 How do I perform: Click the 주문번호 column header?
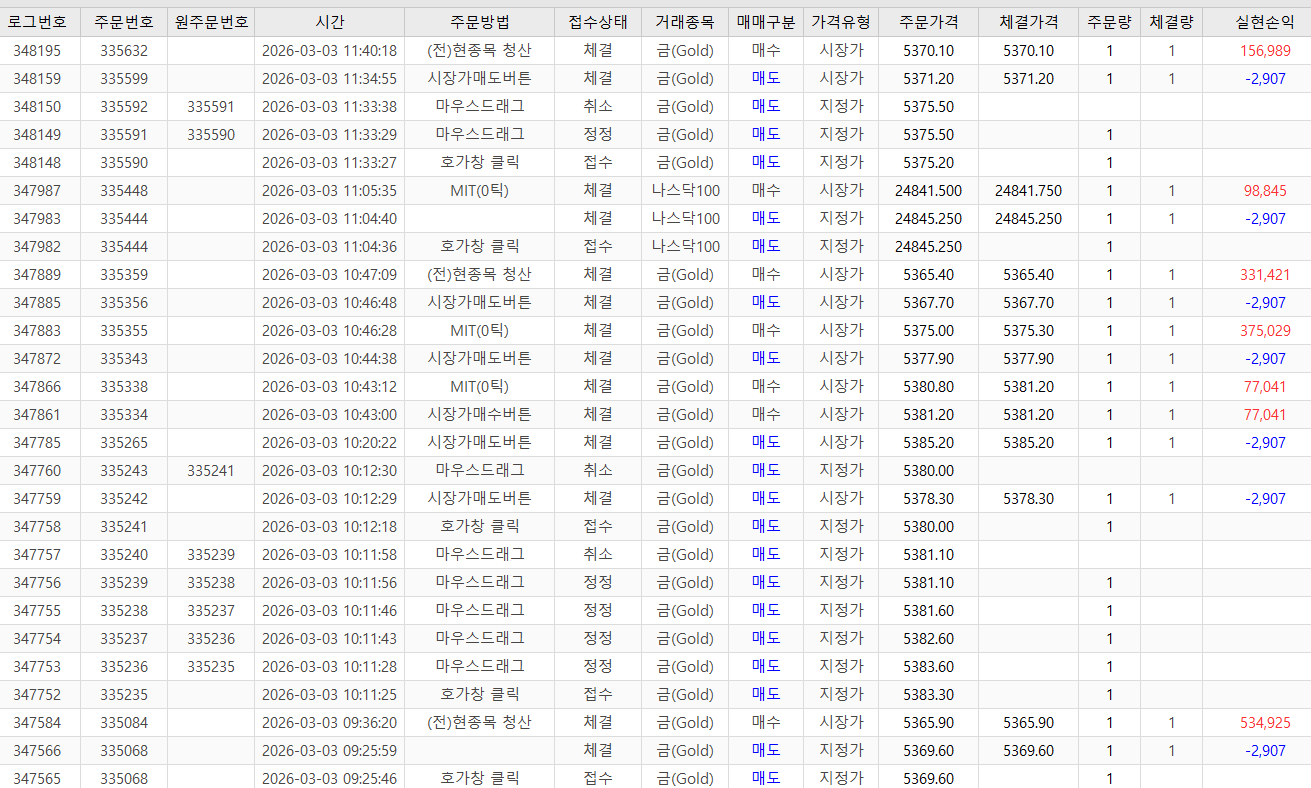124,21
